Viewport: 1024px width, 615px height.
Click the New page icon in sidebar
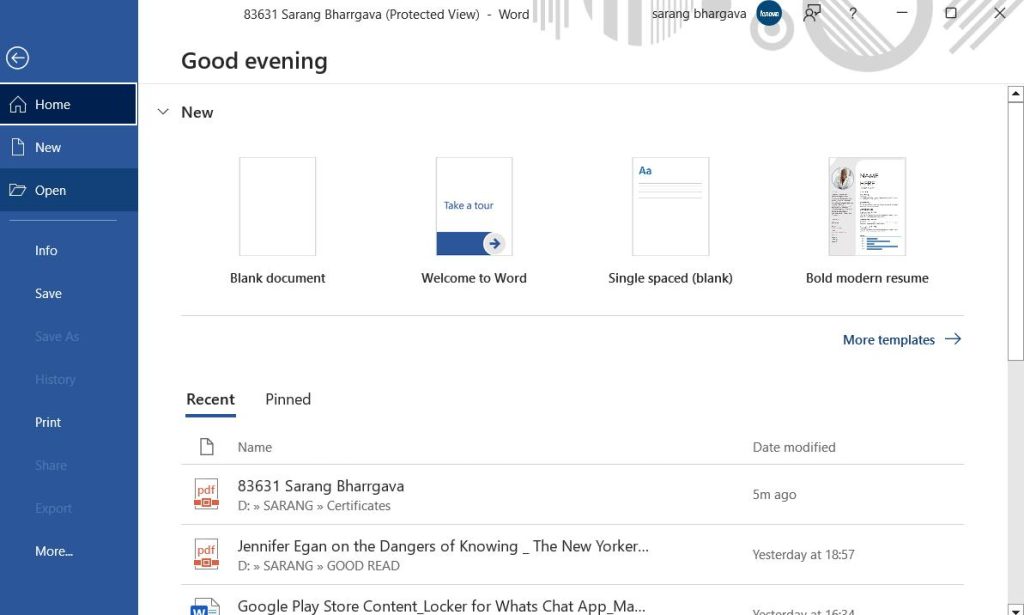point(17,147)
